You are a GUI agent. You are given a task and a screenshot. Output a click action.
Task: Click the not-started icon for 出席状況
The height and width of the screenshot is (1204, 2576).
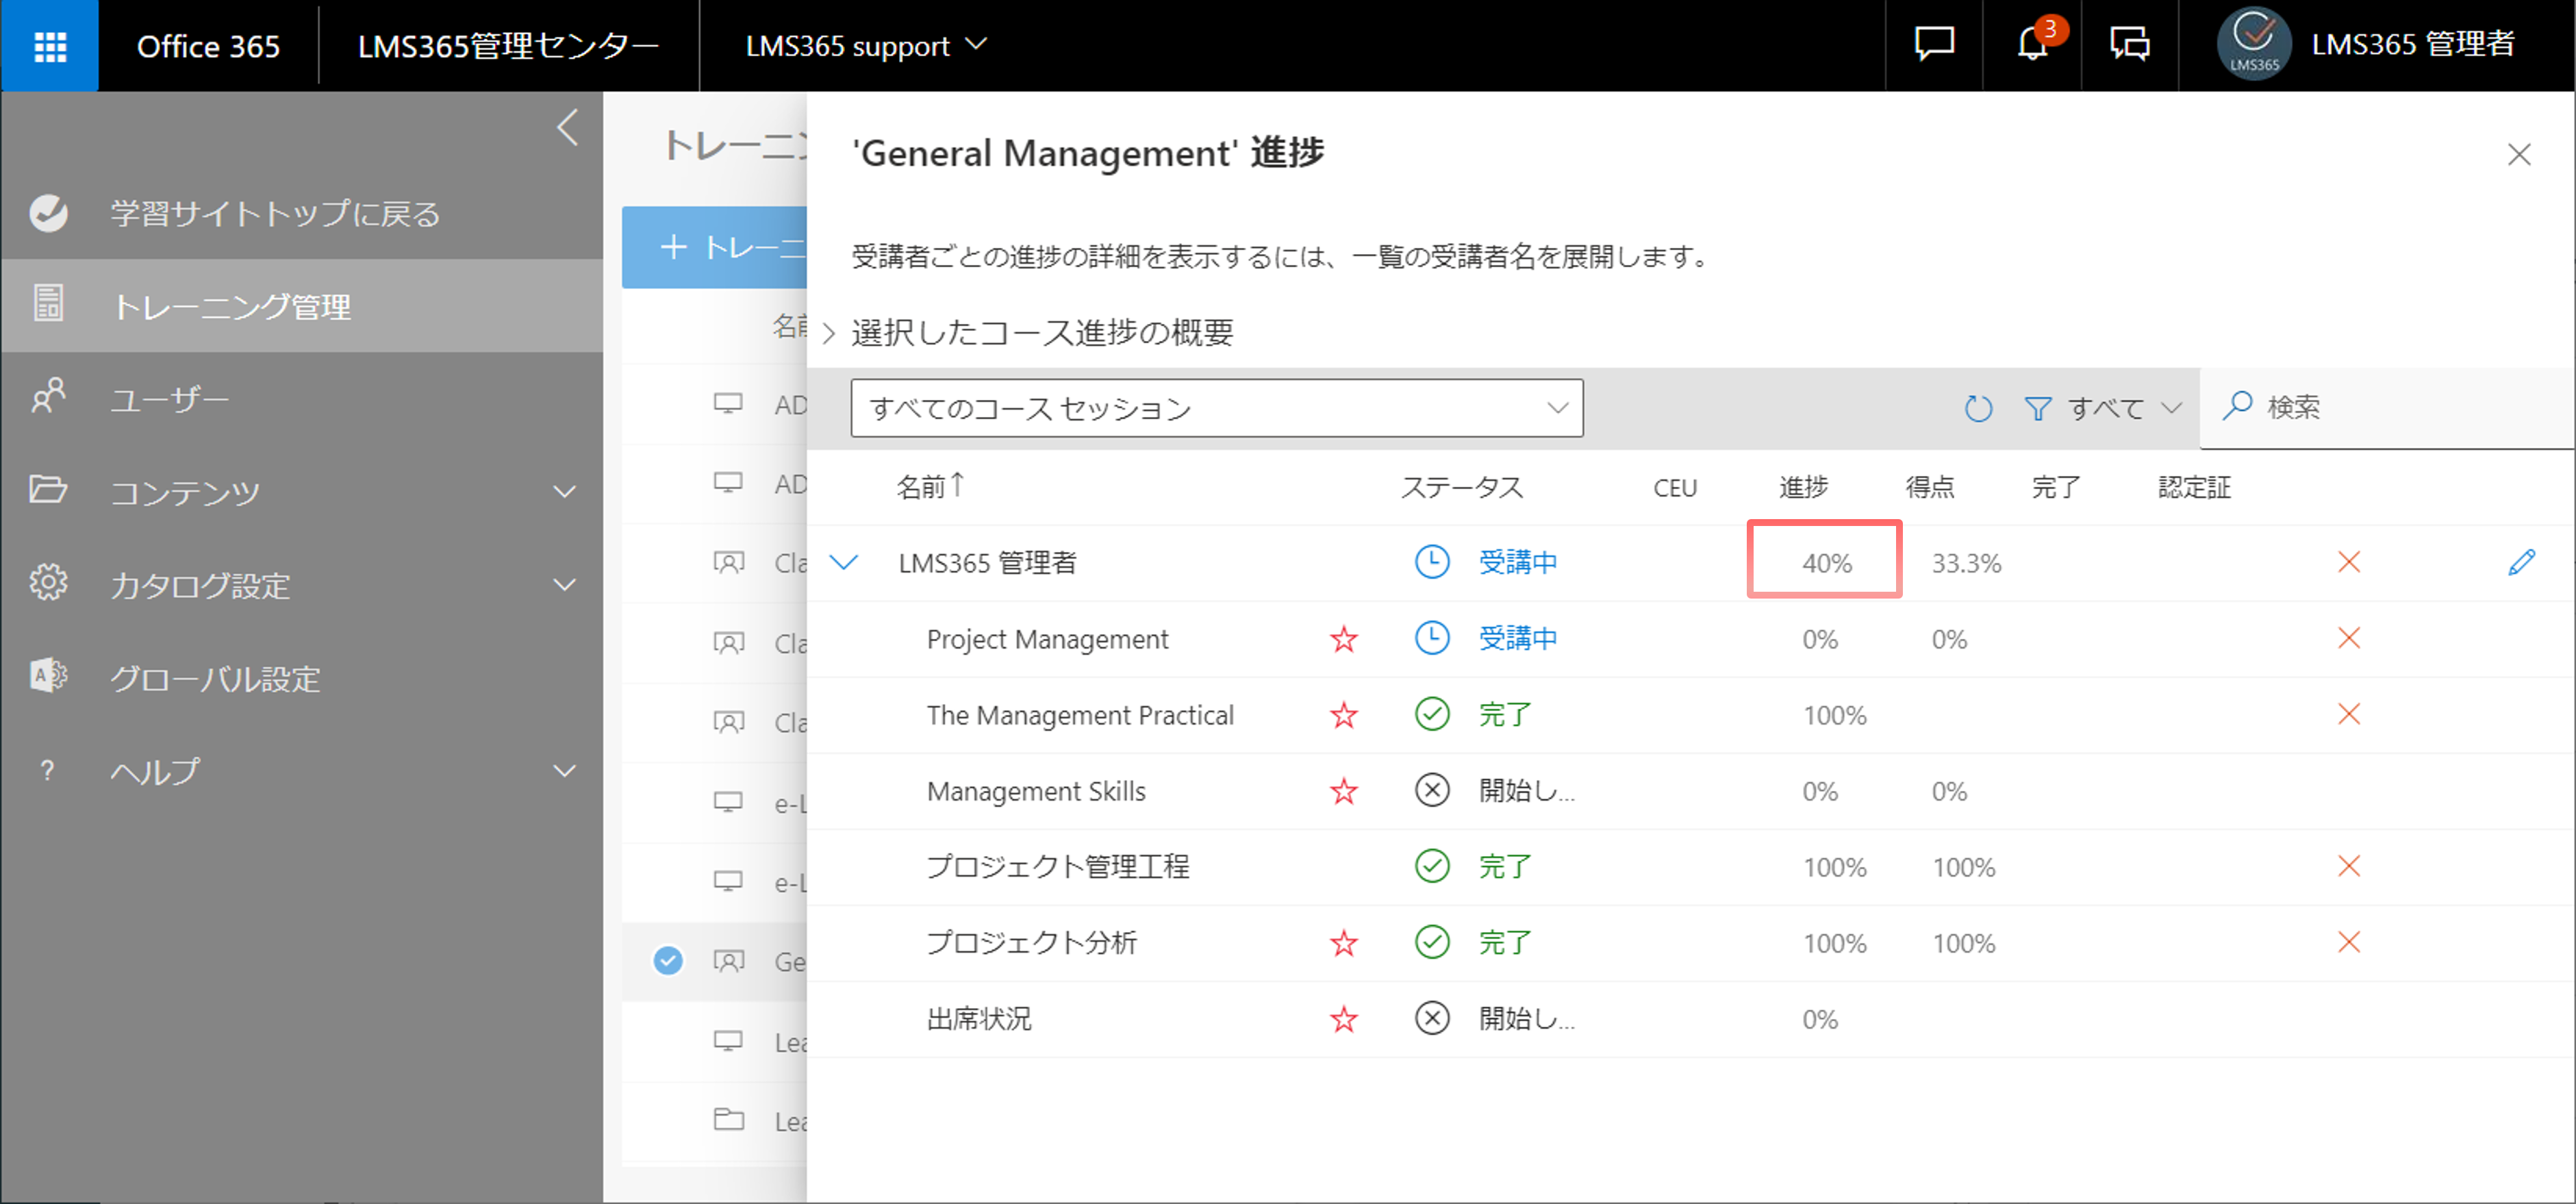pos(1432,1018)
